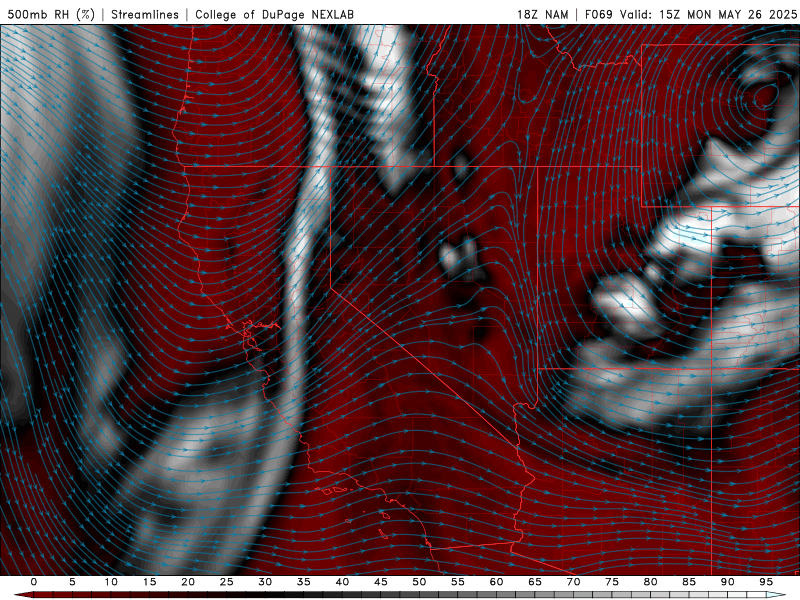Viewport: 800px width, 600px height.
Task: Click the "55" label on the color scale
Action: coord(458,582)
